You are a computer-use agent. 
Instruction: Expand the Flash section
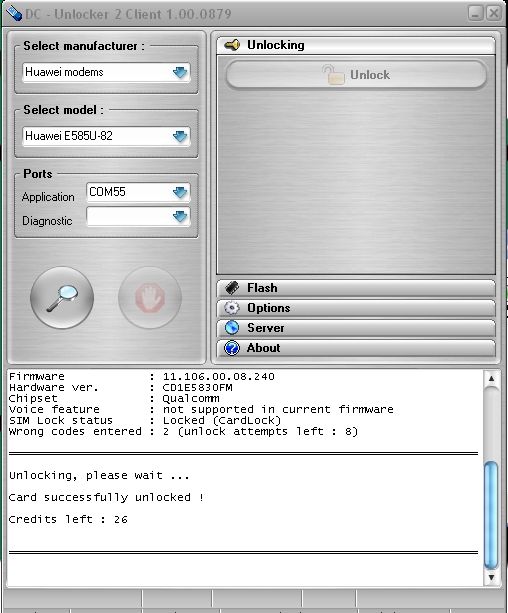356,288
